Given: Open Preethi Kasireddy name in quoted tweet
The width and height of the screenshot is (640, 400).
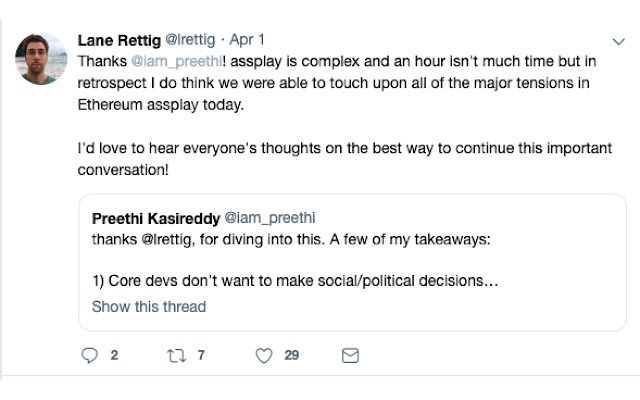Looking at the screenshot, I should 156,218.
